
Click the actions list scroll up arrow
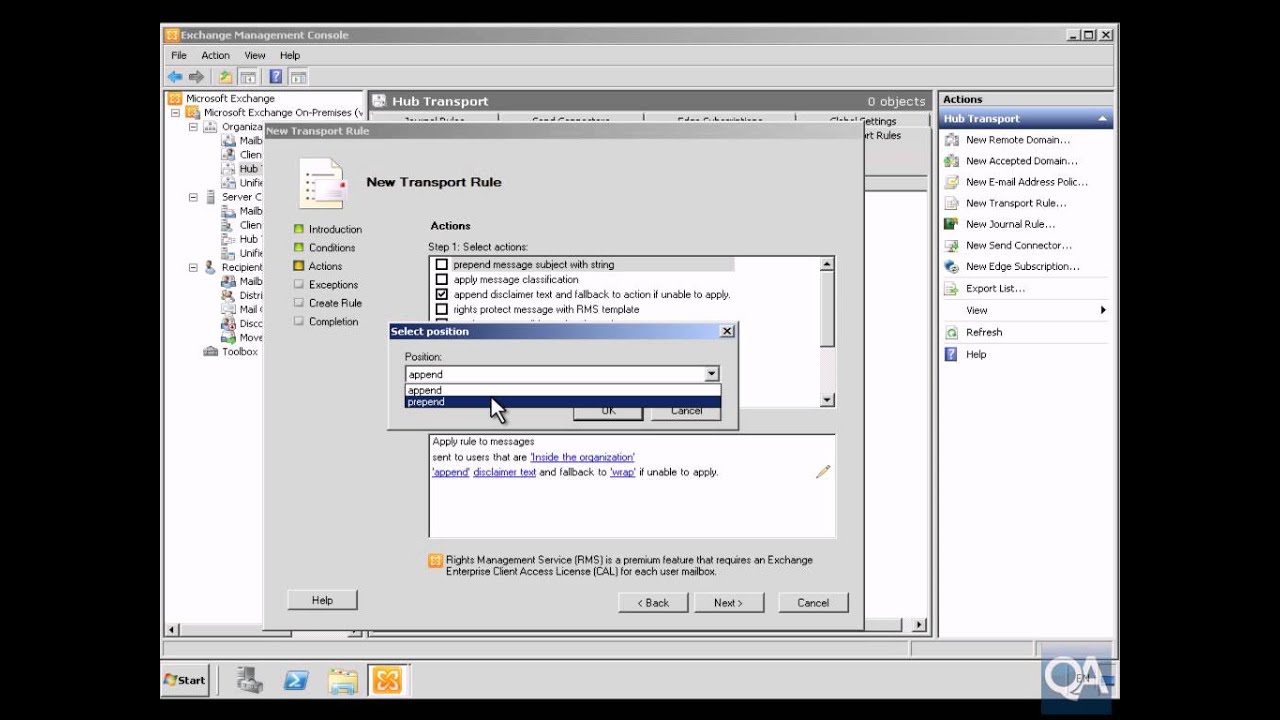827,265
